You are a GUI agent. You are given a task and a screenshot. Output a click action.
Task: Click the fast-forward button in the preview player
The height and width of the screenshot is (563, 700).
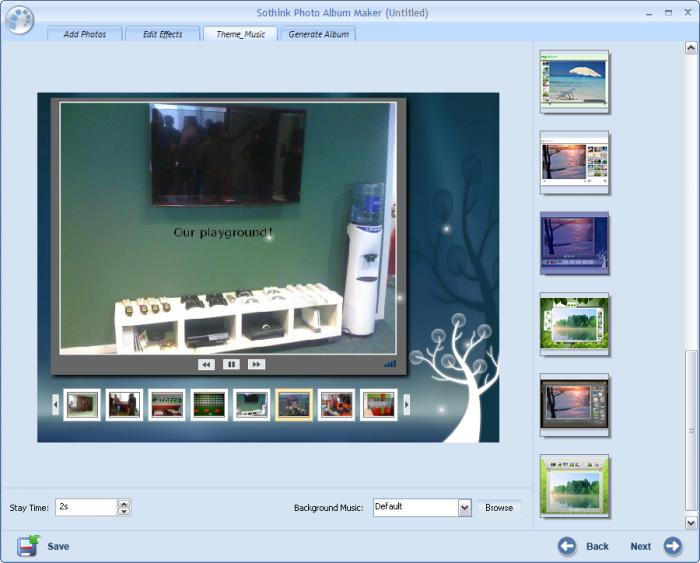256,364
